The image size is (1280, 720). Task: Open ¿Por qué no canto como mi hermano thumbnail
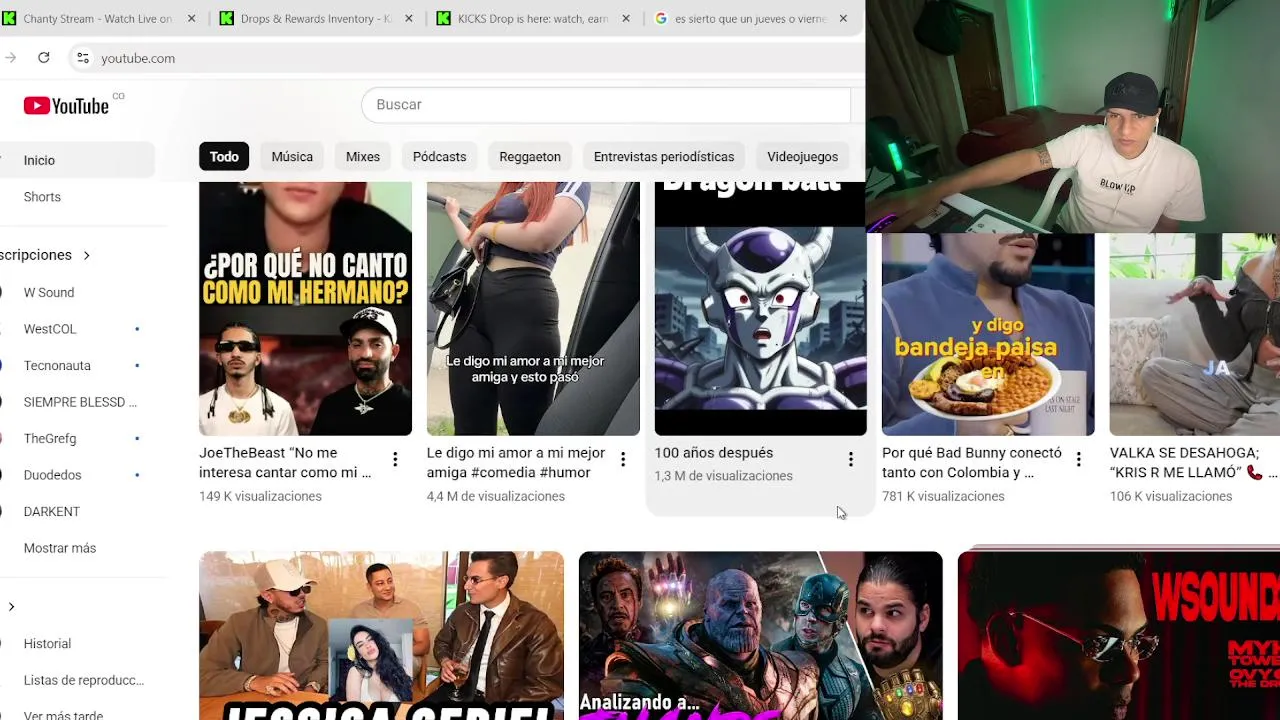tap(305, 309)
